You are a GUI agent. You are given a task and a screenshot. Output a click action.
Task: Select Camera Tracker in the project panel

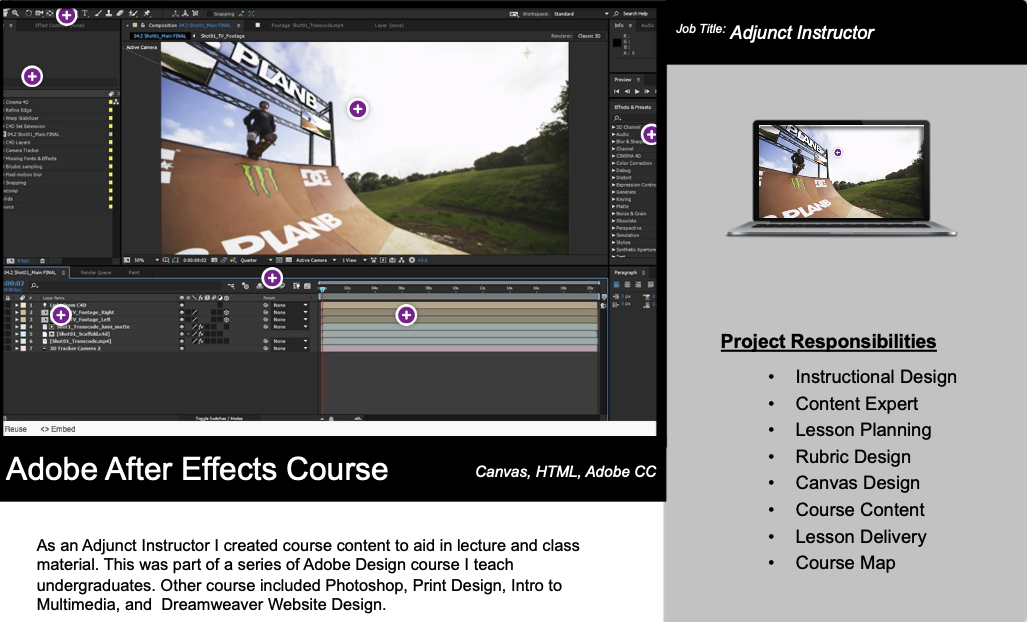(22, 151)
